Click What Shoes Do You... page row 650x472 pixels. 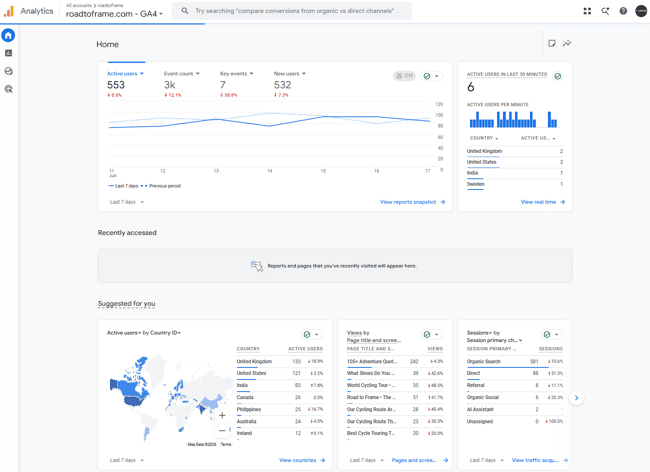[x=395, y=373]
